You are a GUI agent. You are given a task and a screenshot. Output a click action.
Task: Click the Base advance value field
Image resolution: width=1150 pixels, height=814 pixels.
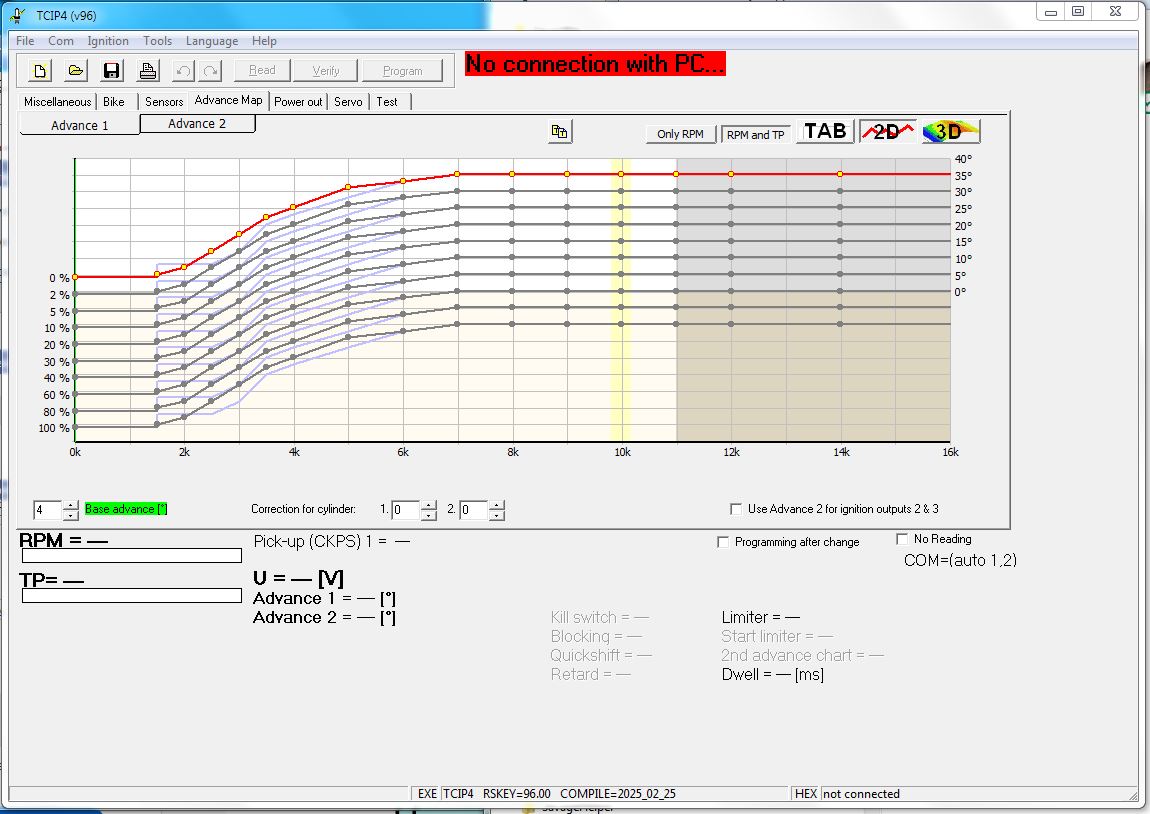[47, 510]
